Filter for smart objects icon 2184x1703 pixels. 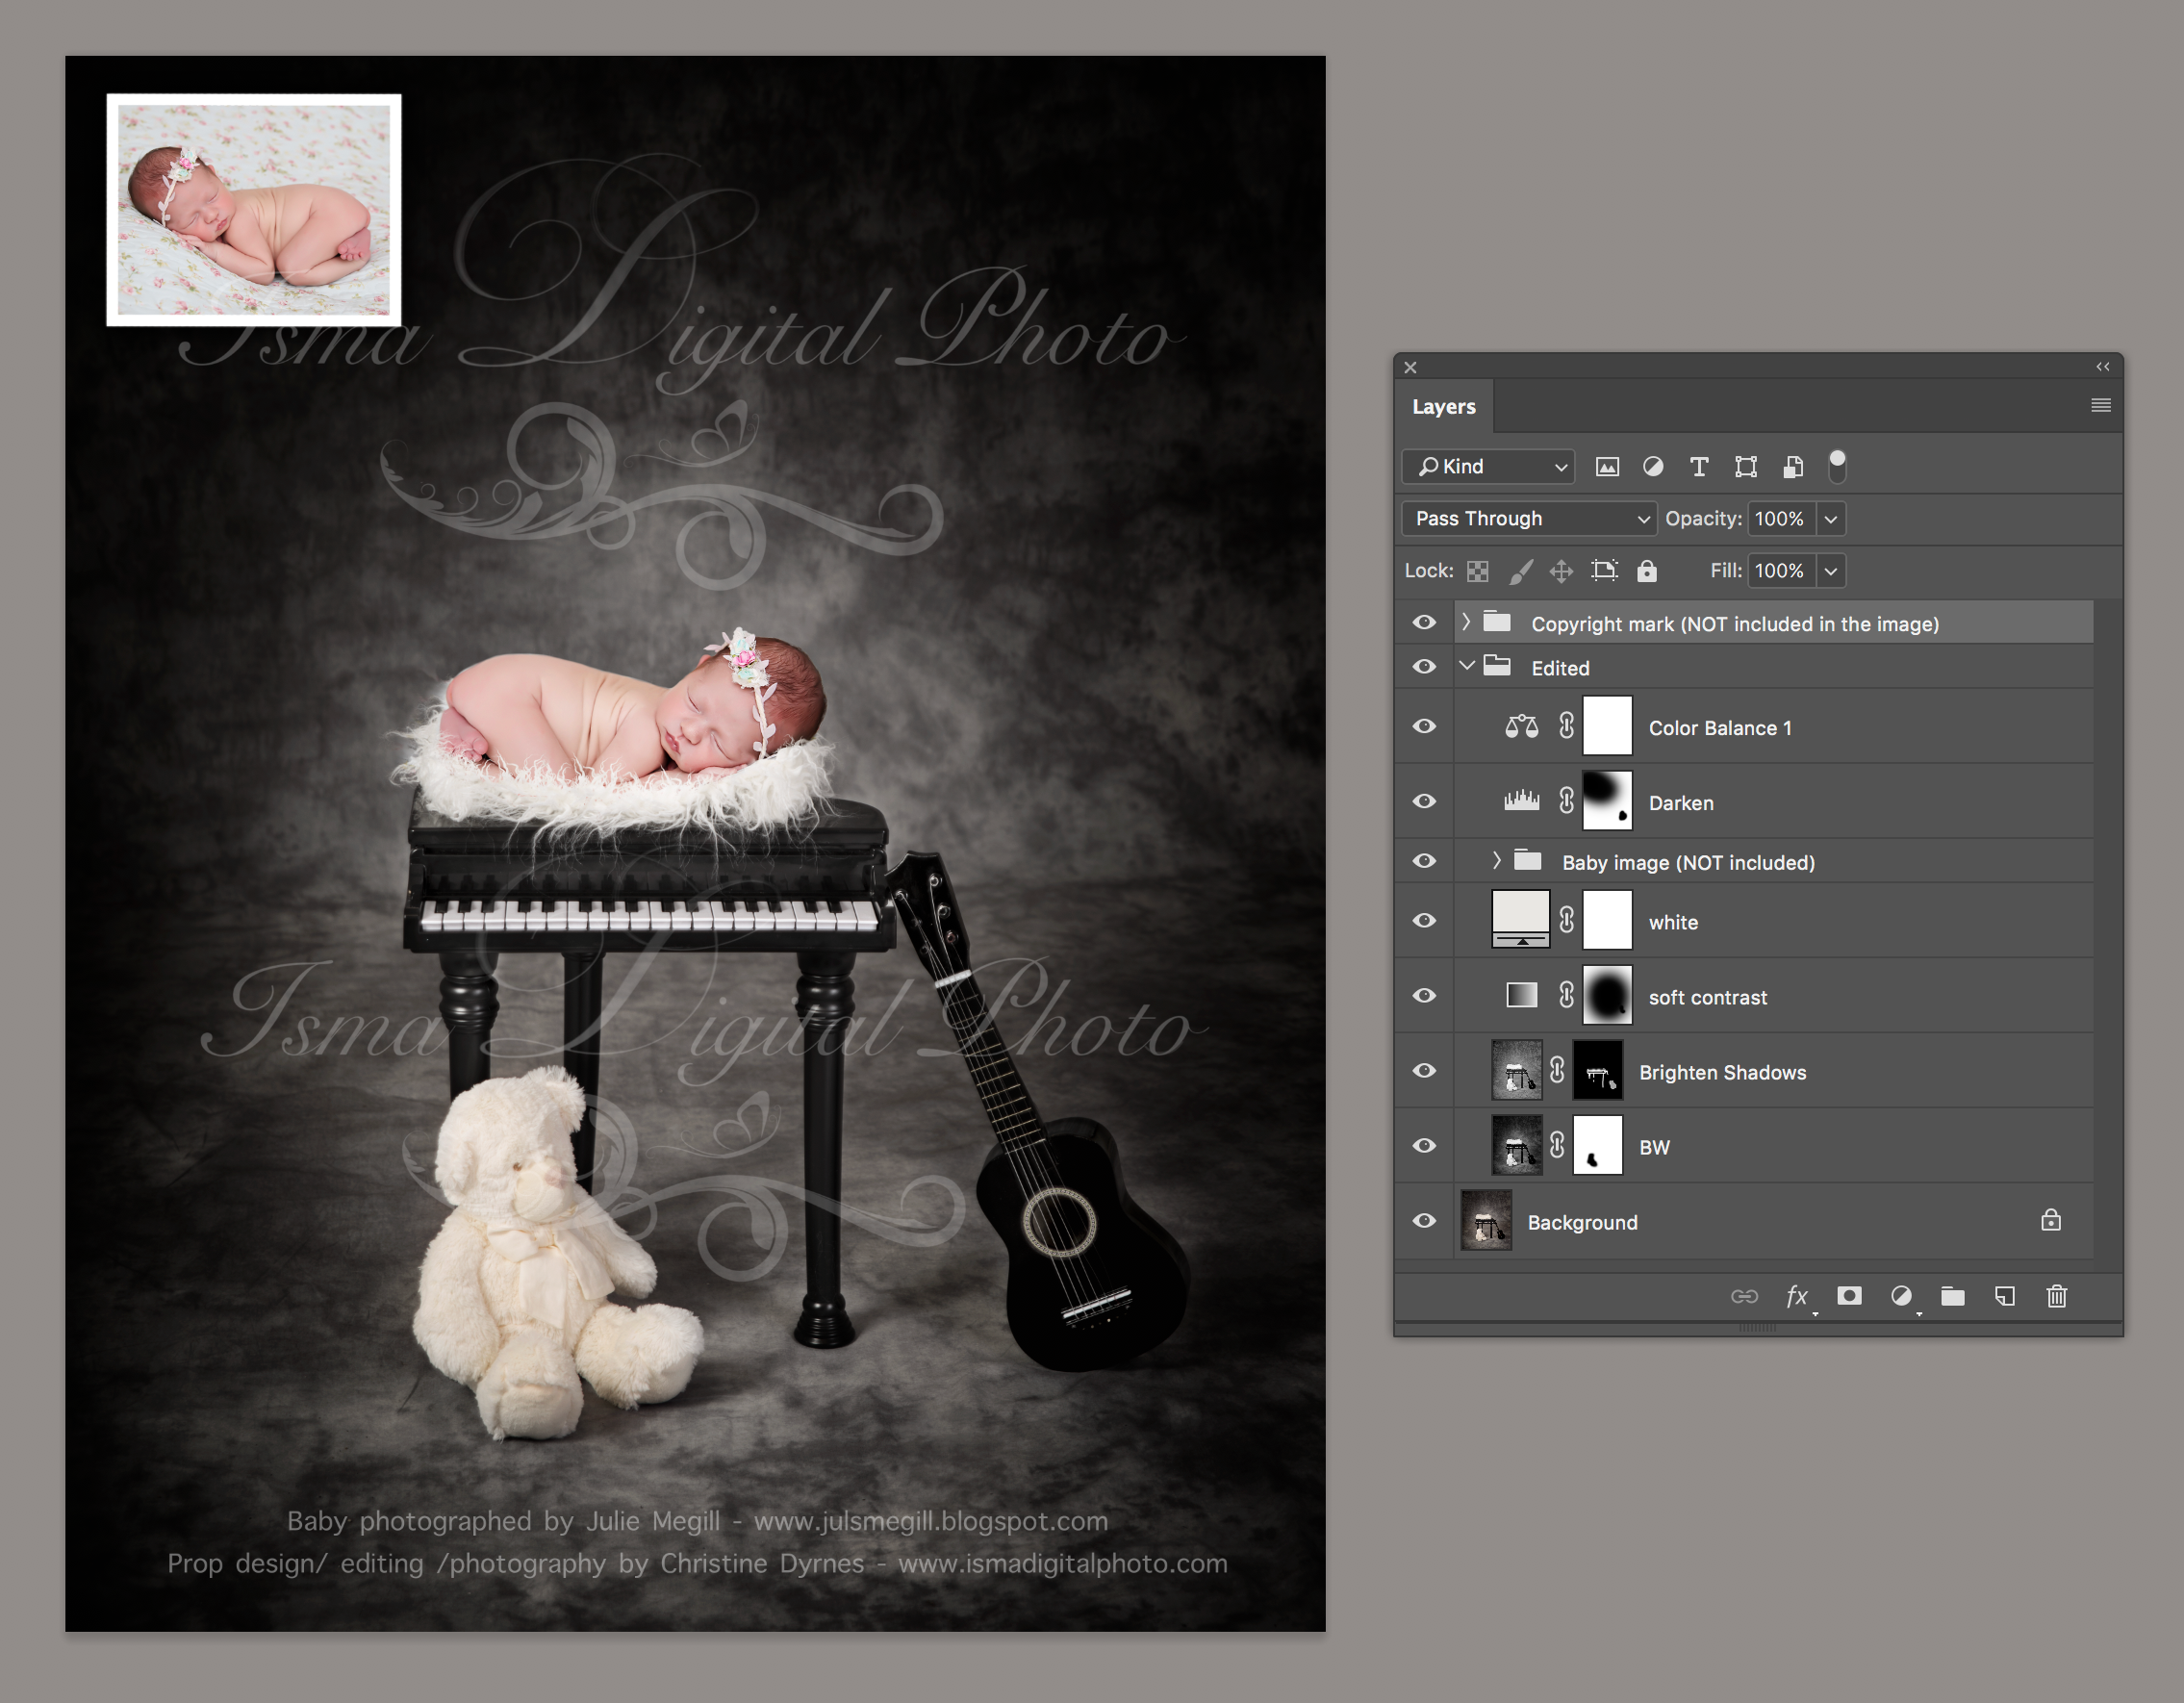click(1793, 467)
